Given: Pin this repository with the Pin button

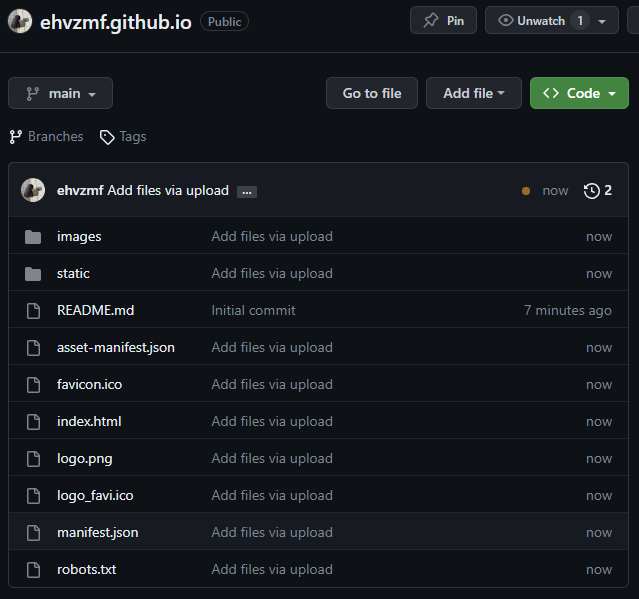Looking at the screenshot, I should (x=443, y=20).
